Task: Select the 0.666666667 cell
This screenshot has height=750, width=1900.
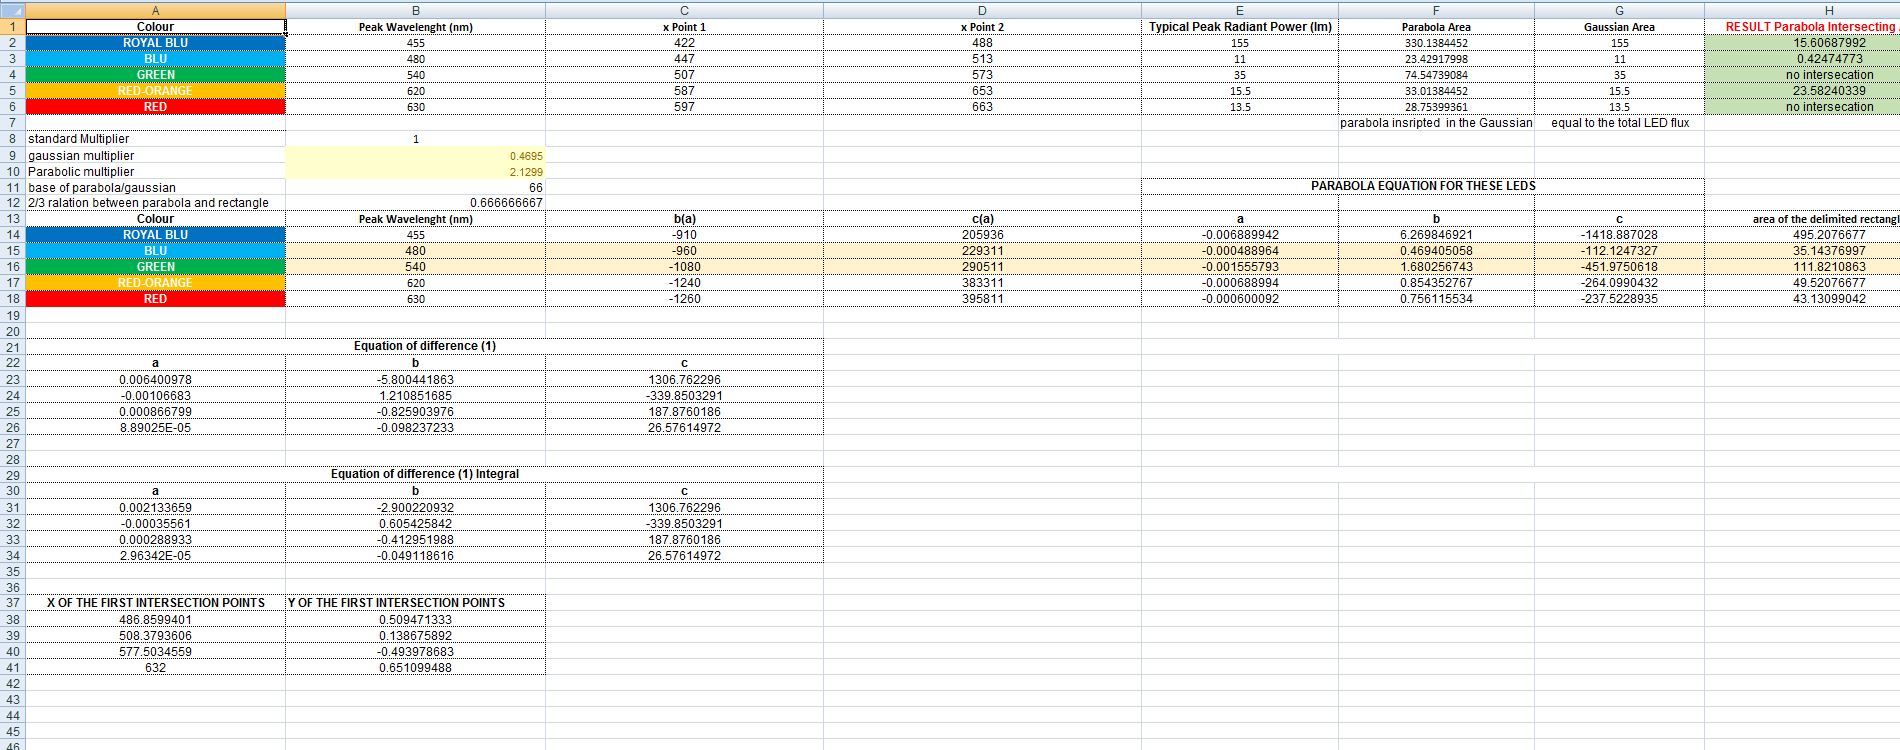Action: [415, 203]
